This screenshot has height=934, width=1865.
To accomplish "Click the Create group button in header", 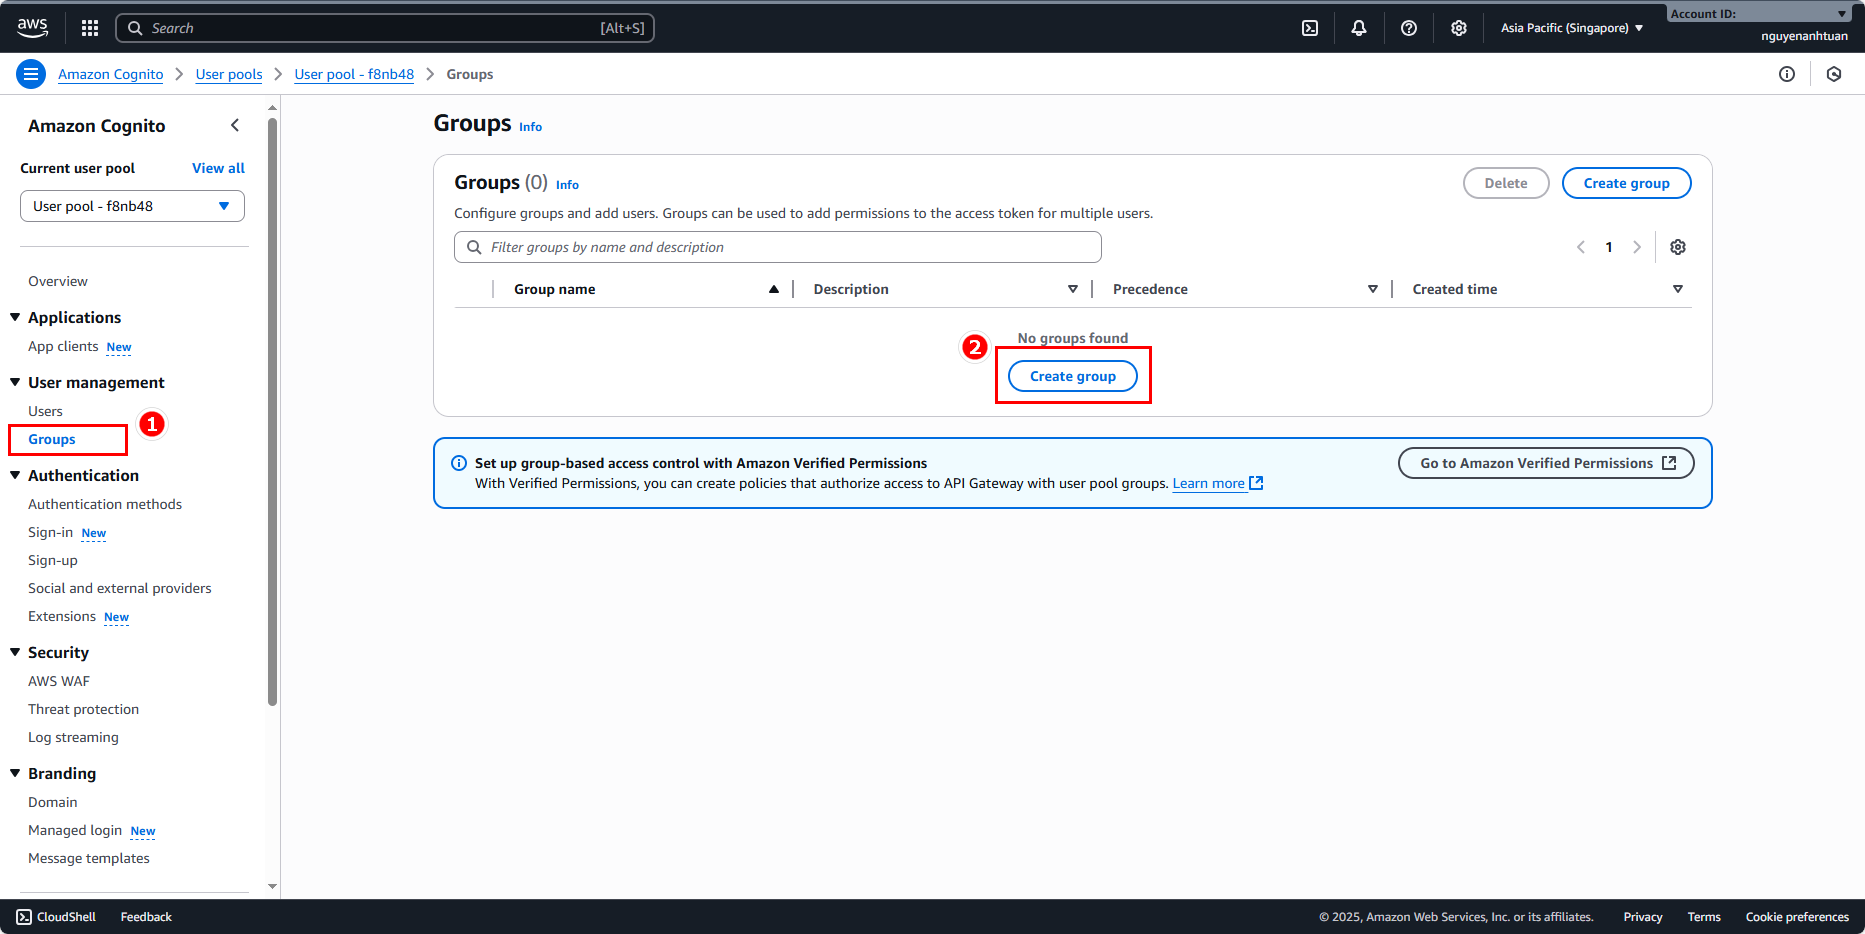I will tap(1626, 183).
